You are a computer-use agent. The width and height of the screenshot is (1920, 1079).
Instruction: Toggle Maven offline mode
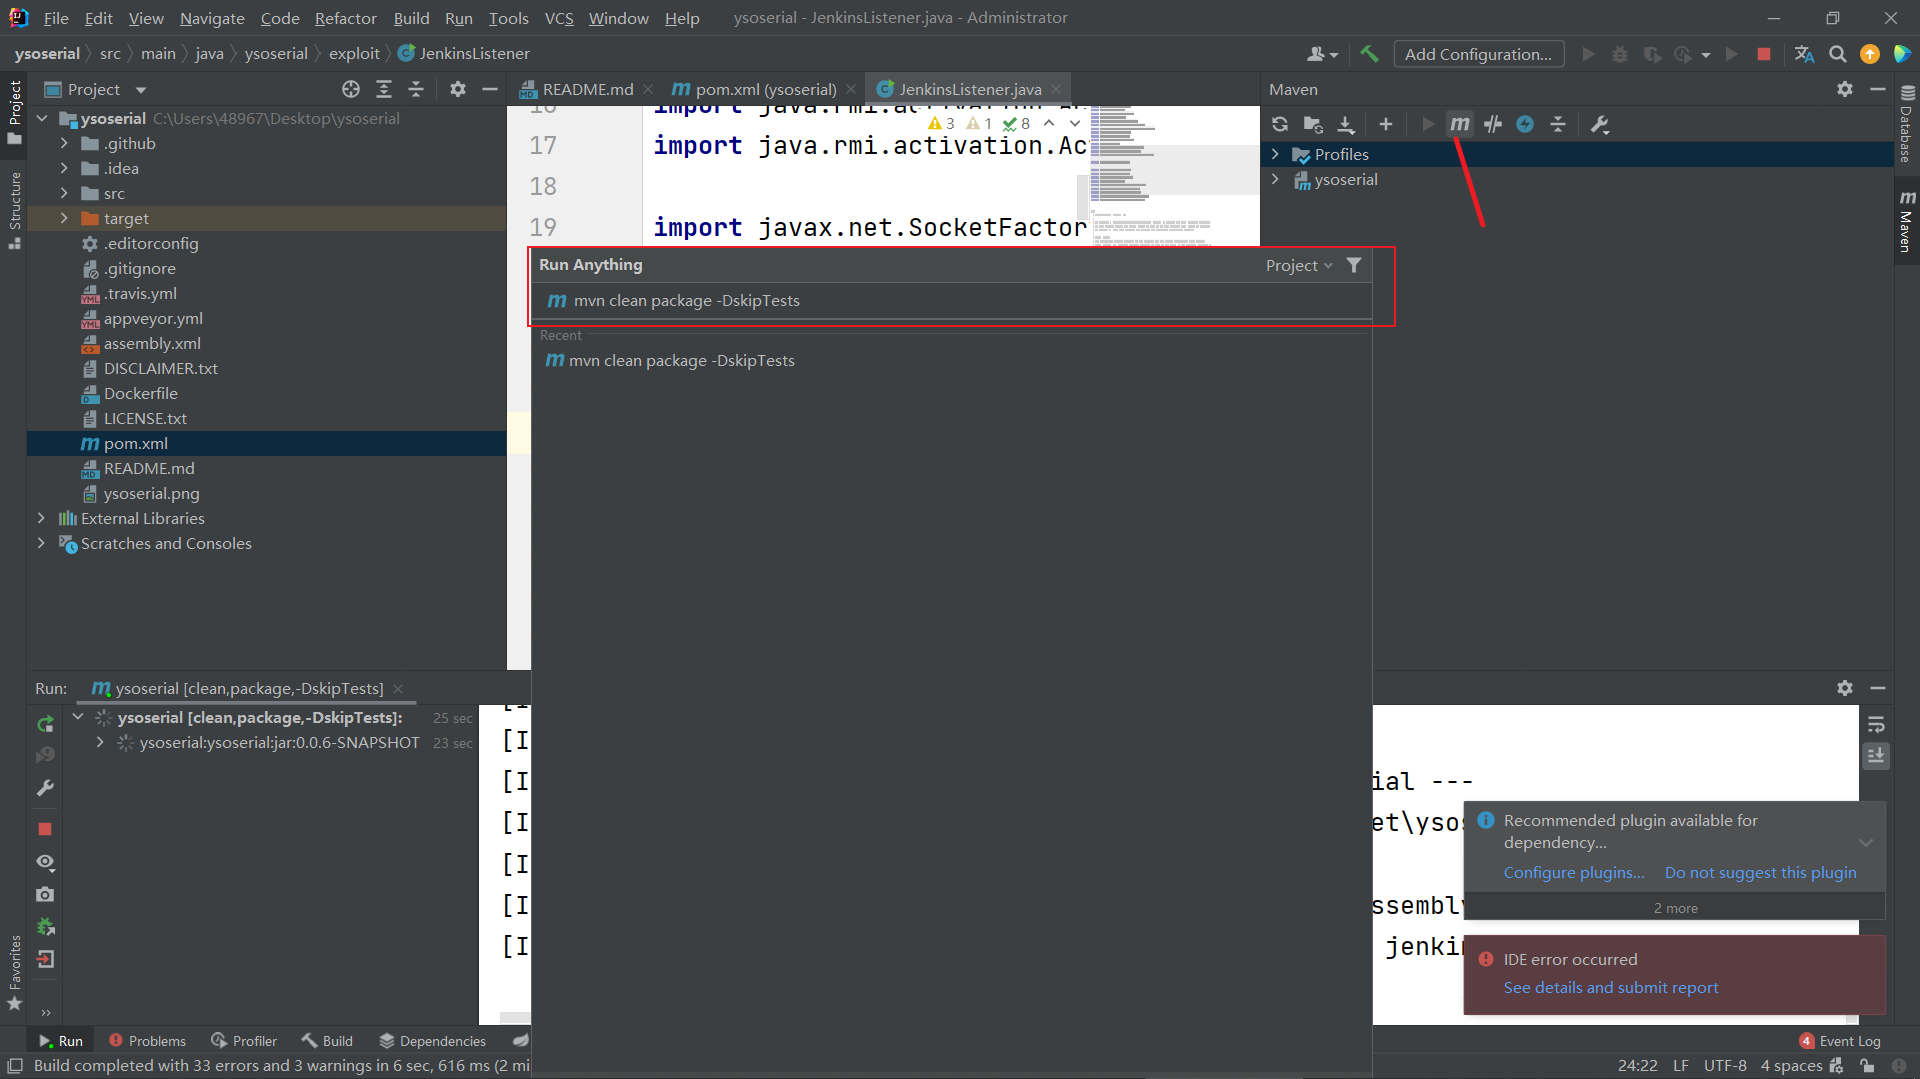[1493, 124]
